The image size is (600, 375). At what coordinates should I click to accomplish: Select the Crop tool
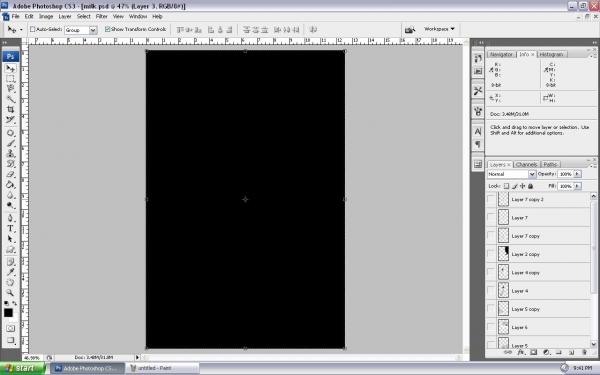[10, 109]
